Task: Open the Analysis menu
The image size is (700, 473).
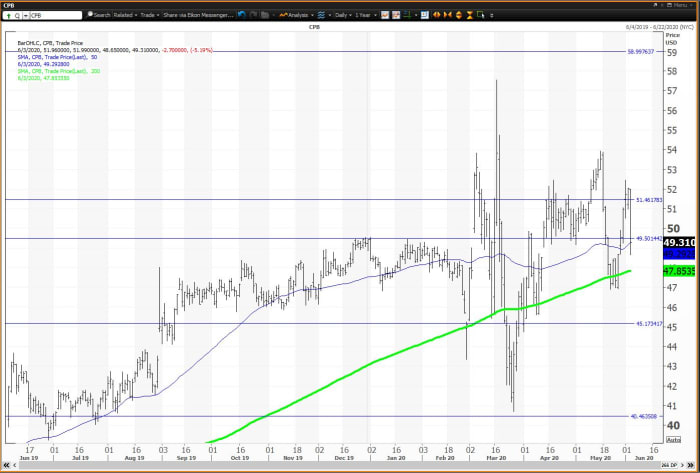Action: [295, 15]
